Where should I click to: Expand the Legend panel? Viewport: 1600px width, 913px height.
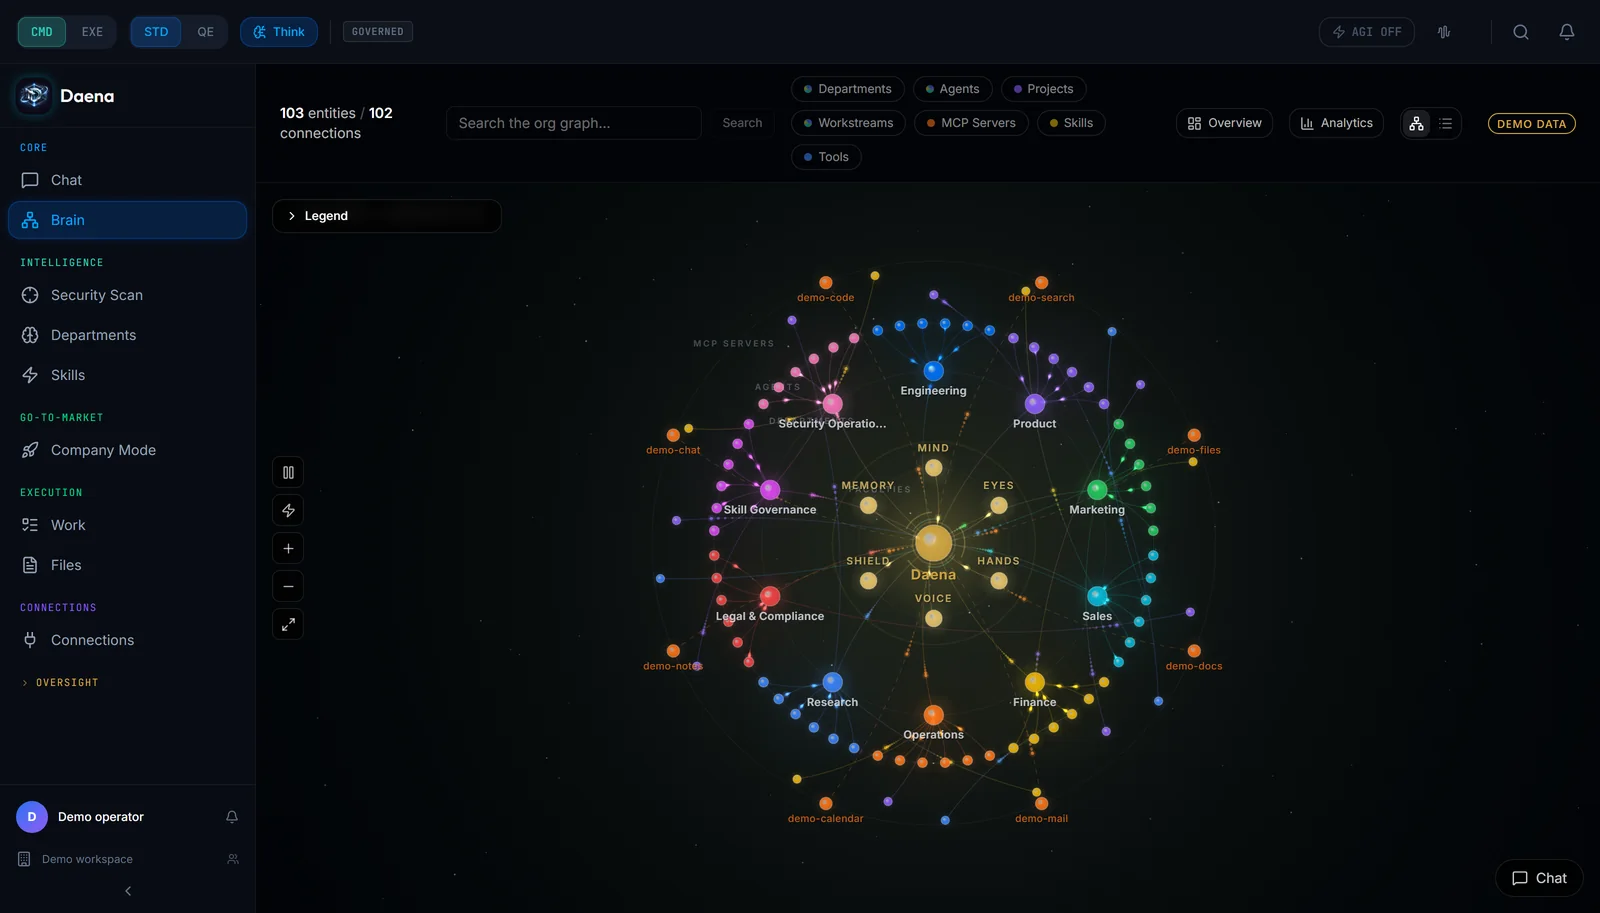pos(387,216)
